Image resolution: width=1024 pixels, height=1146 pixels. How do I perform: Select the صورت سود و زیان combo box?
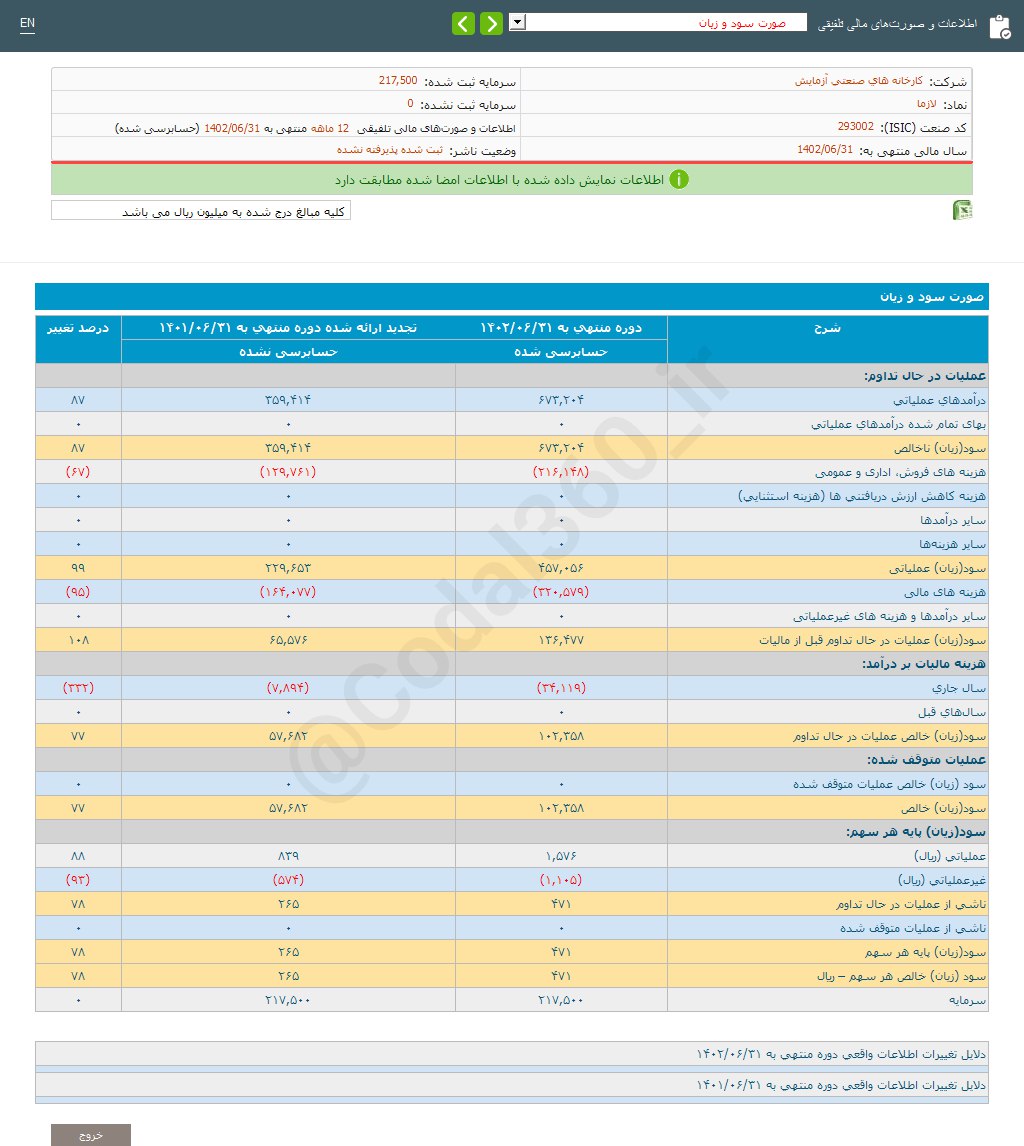pos(660,22)
